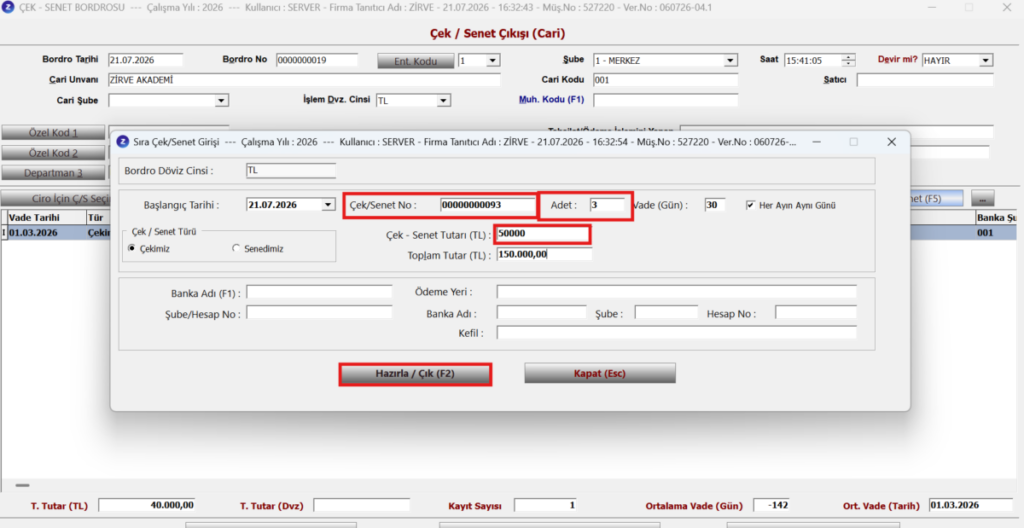
Task: Select grid row with date 01.03.2026
Action: pyautogui.click(x=55, y=233)
